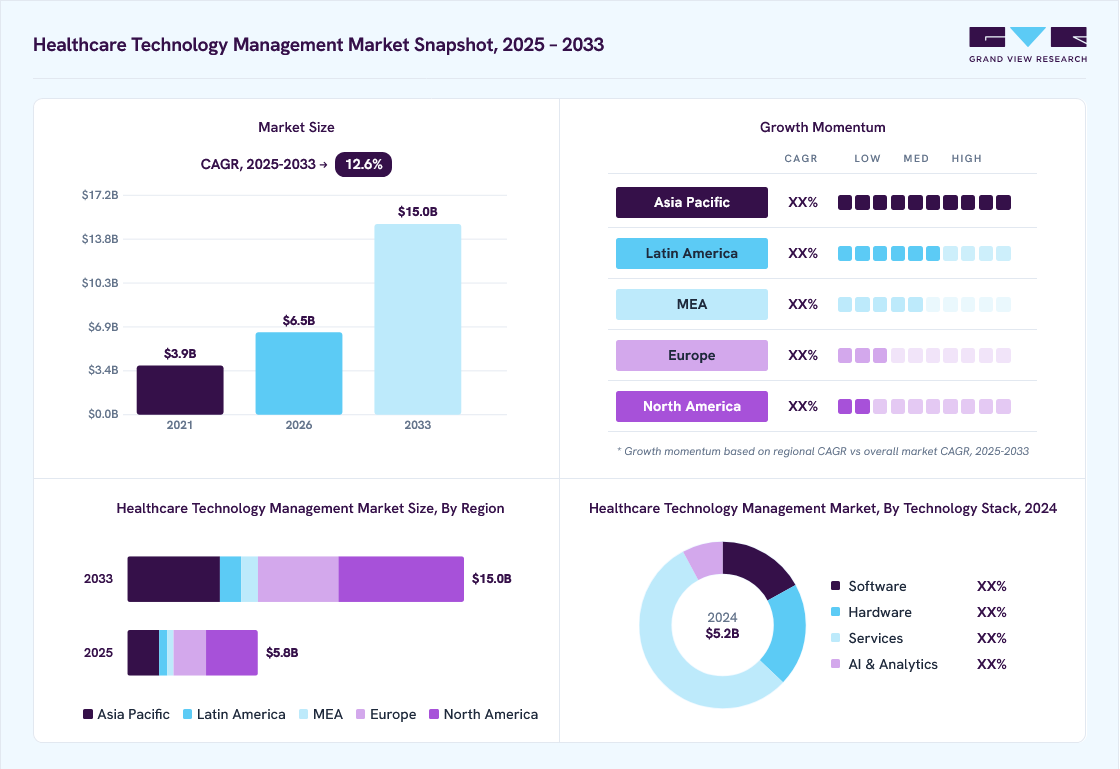Click the $15.0B total beside the 2033 stacked bar
This screenshot has height=769, width=1120.
point(491,579)
